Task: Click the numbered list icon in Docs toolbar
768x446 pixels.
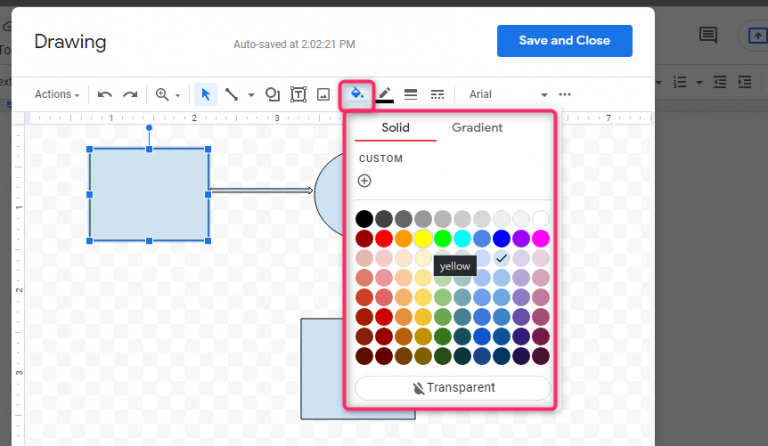Action: (x=680, y=82)
